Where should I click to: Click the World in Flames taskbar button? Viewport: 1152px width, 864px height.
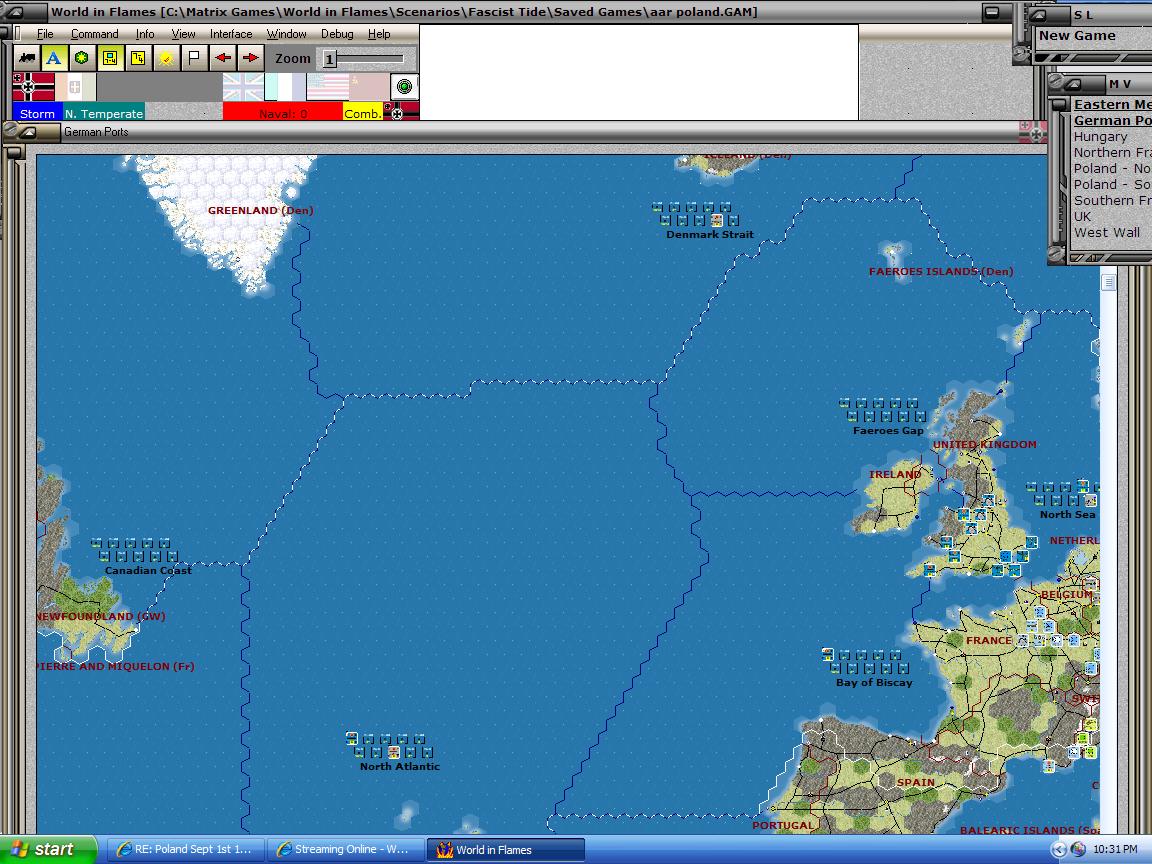click(505, 849)
